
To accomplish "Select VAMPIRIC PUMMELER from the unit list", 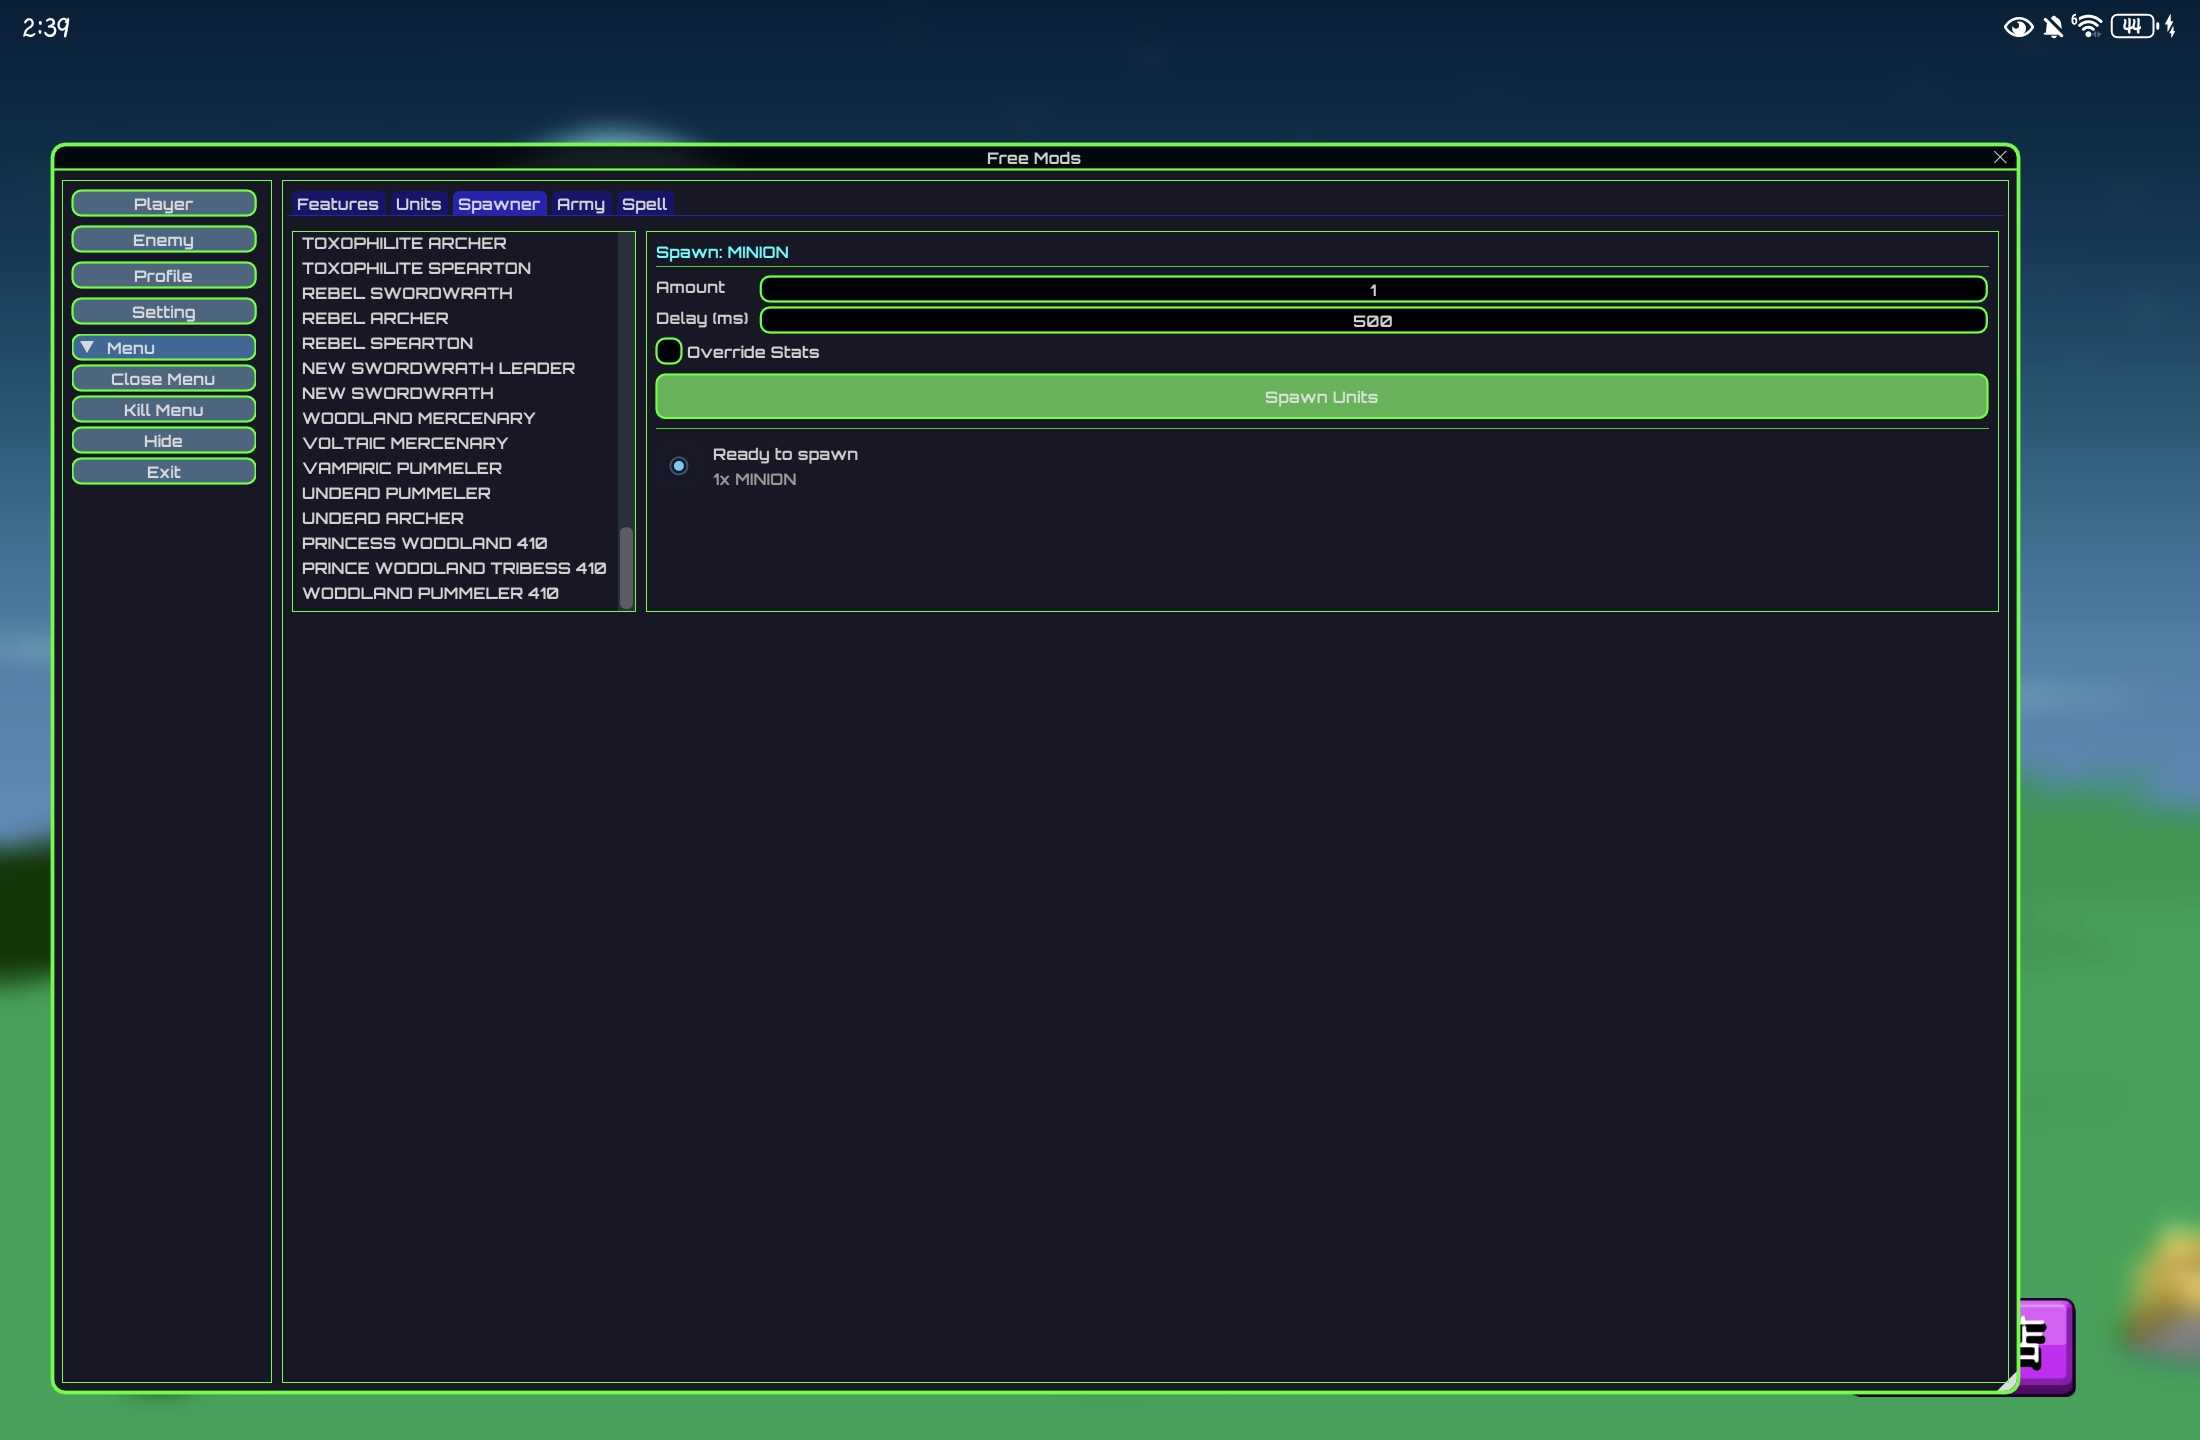I will coord(402,468).
